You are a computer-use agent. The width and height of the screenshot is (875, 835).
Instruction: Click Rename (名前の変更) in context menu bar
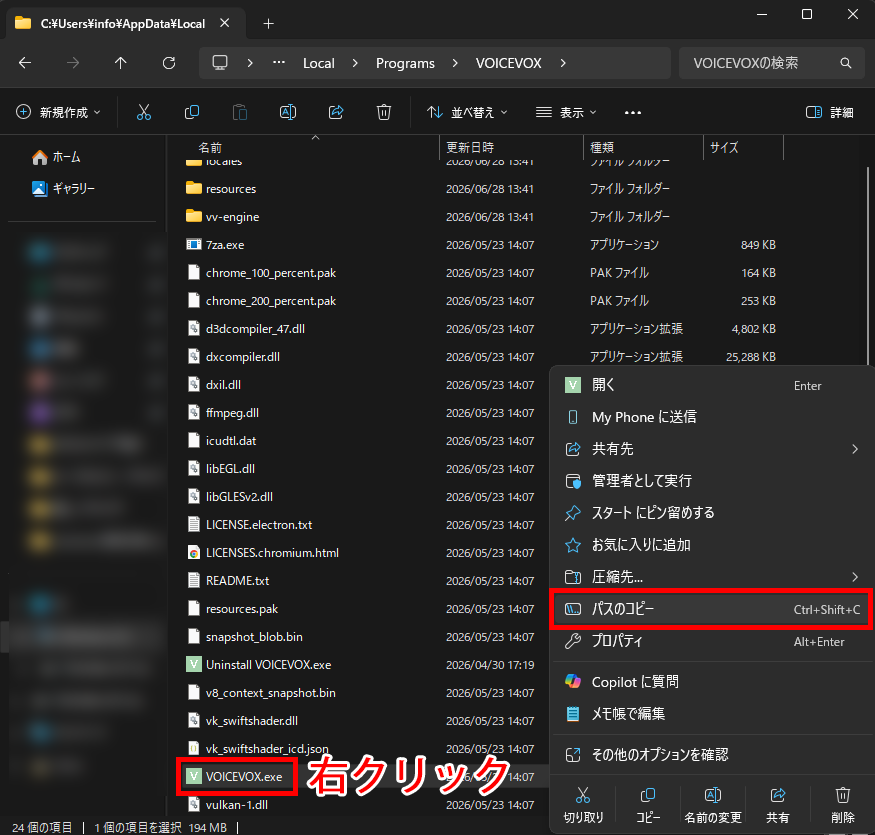tap(713, 805)
